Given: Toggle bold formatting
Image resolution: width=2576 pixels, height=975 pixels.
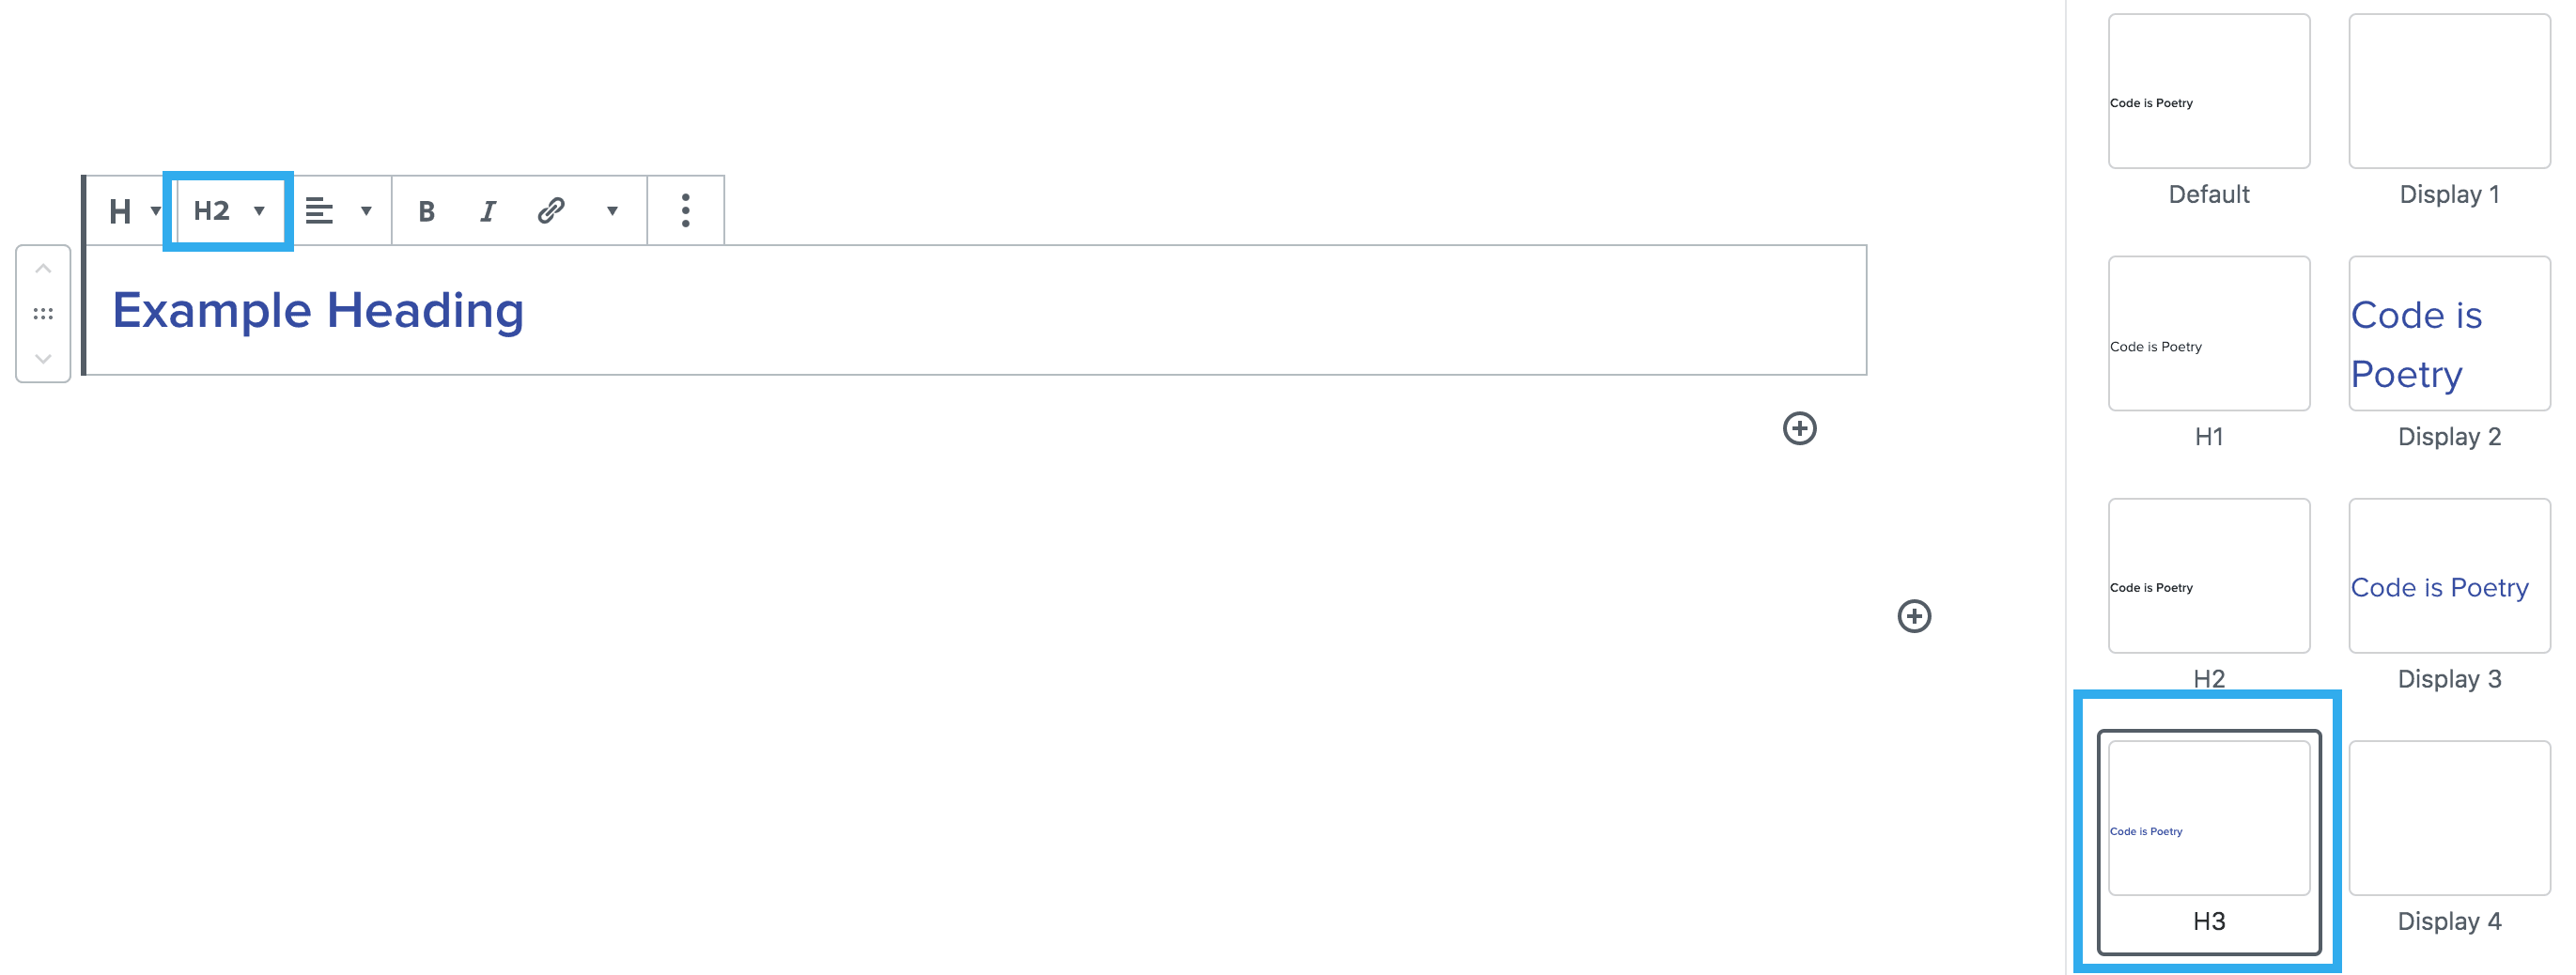Looking at the screenshot, I should [427, 211].
